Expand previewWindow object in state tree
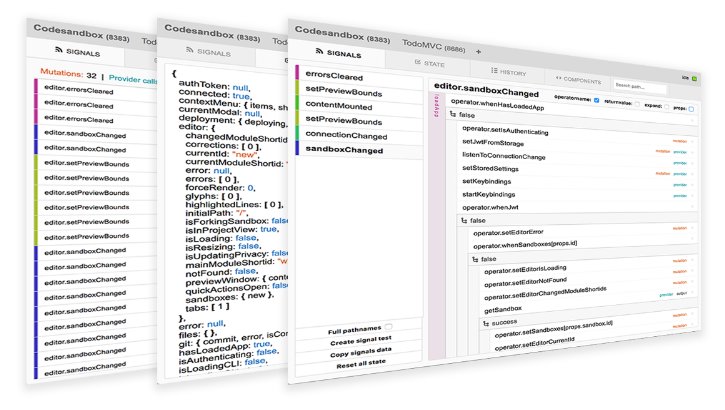This screenshot has height=410, width=725. tap(236, 279)
